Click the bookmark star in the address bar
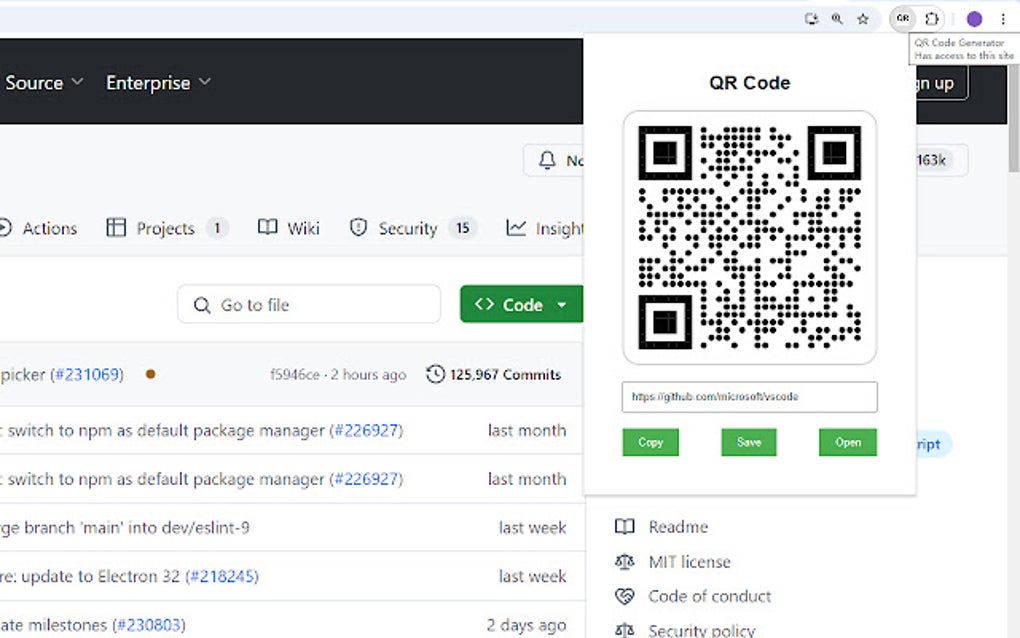Image resolution: width=1020 pixels, height=638 pixels. pos(862,18)
